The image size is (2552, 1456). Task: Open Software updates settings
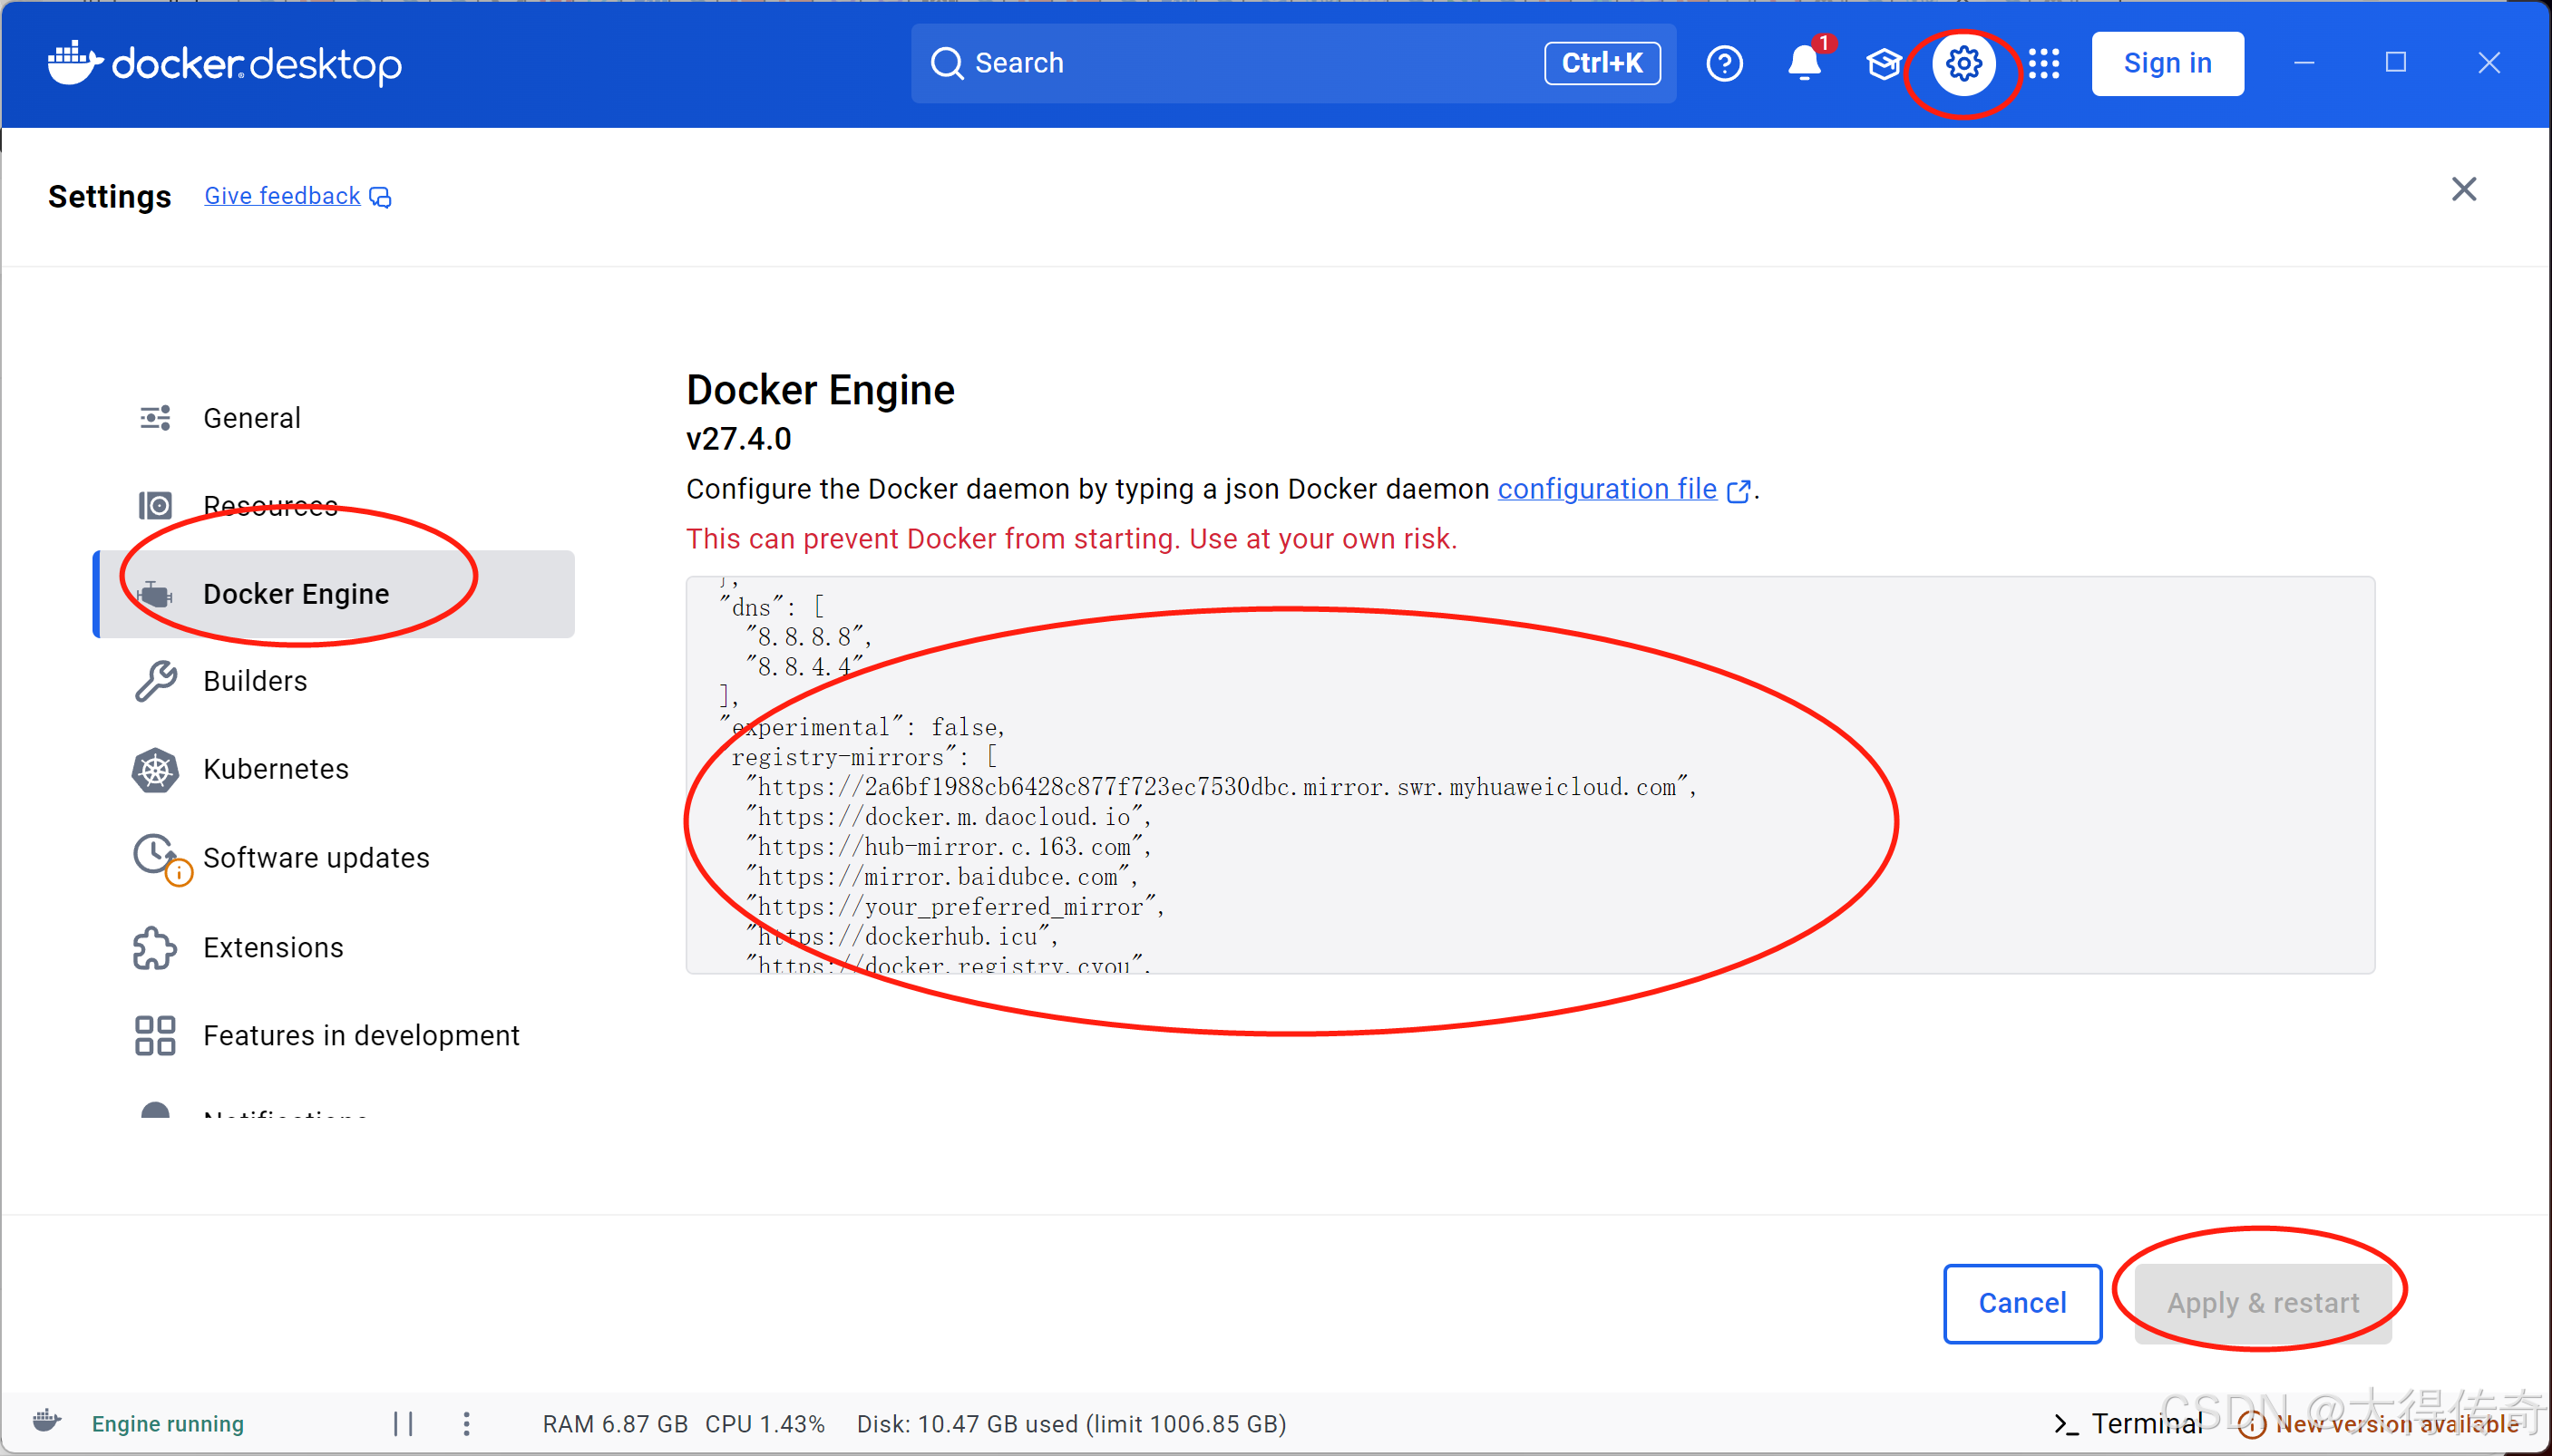tap(316, 858)
